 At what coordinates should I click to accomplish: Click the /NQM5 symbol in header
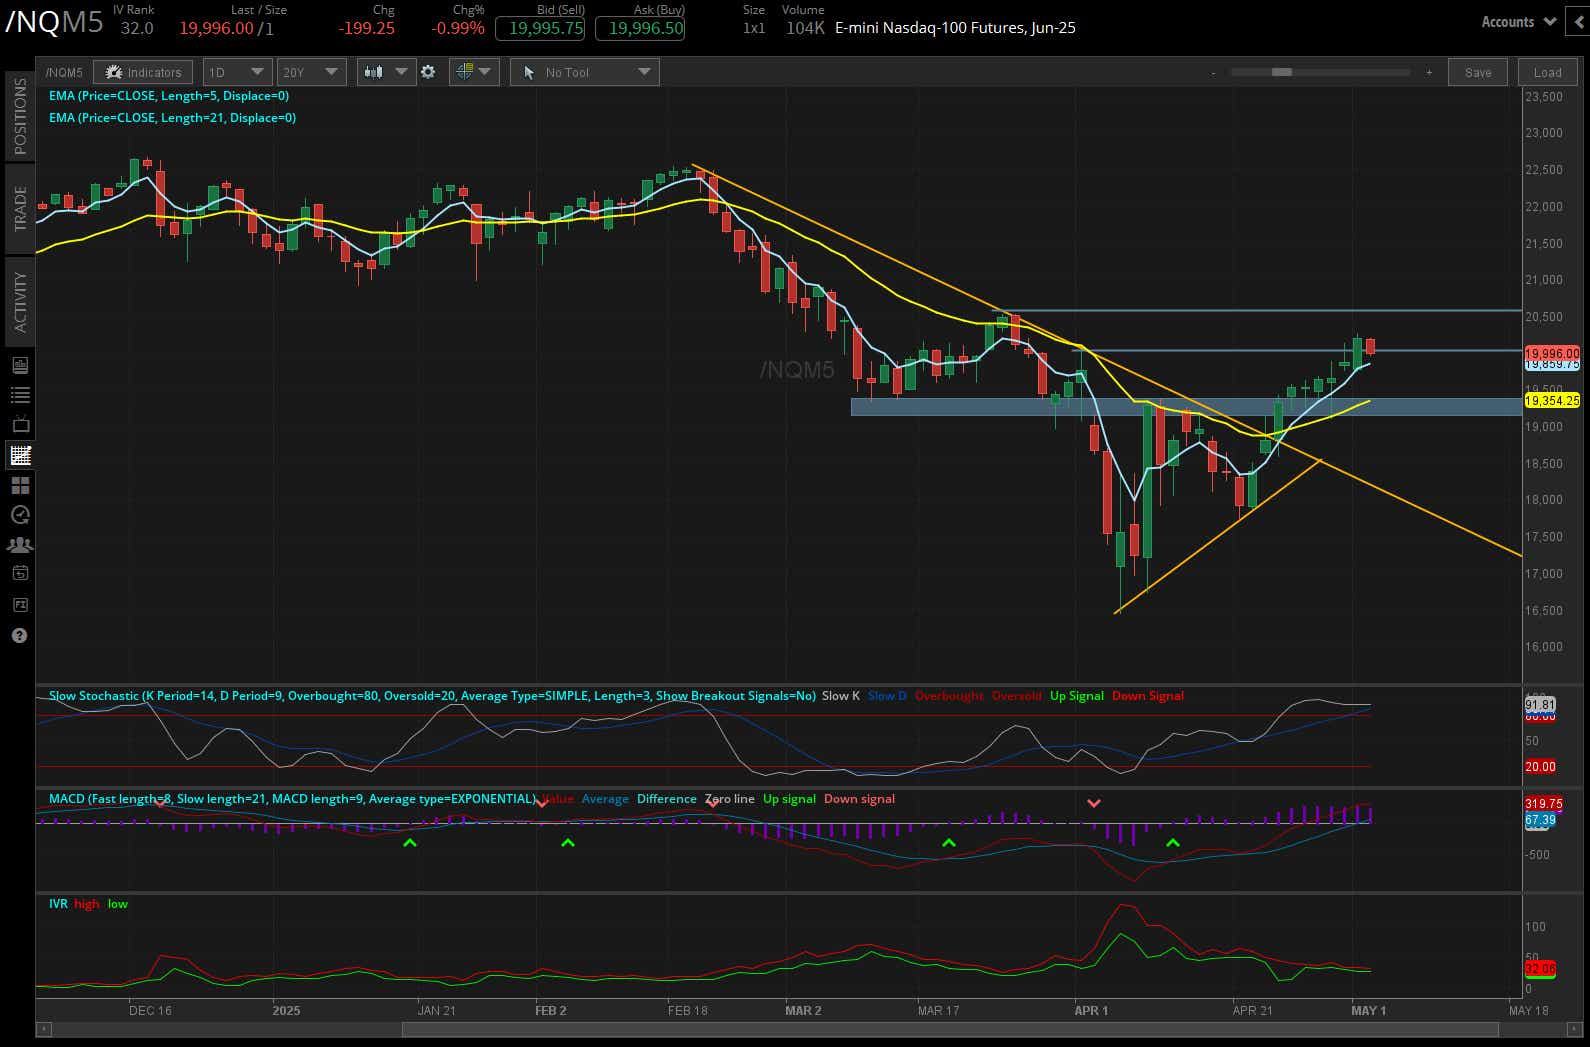point(54,22)
